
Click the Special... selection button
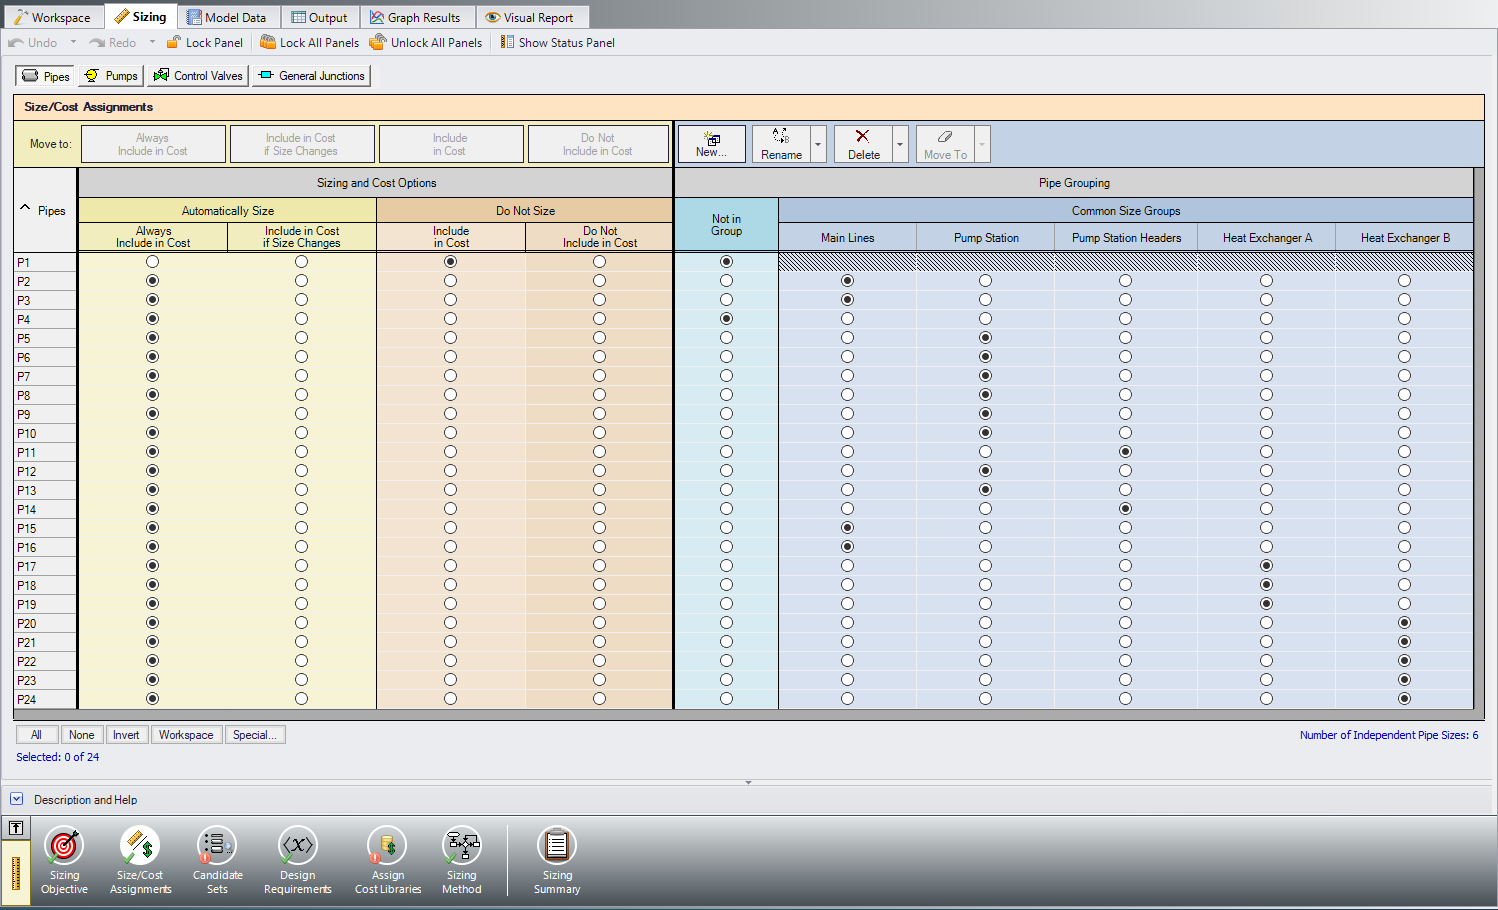[254, 735]
